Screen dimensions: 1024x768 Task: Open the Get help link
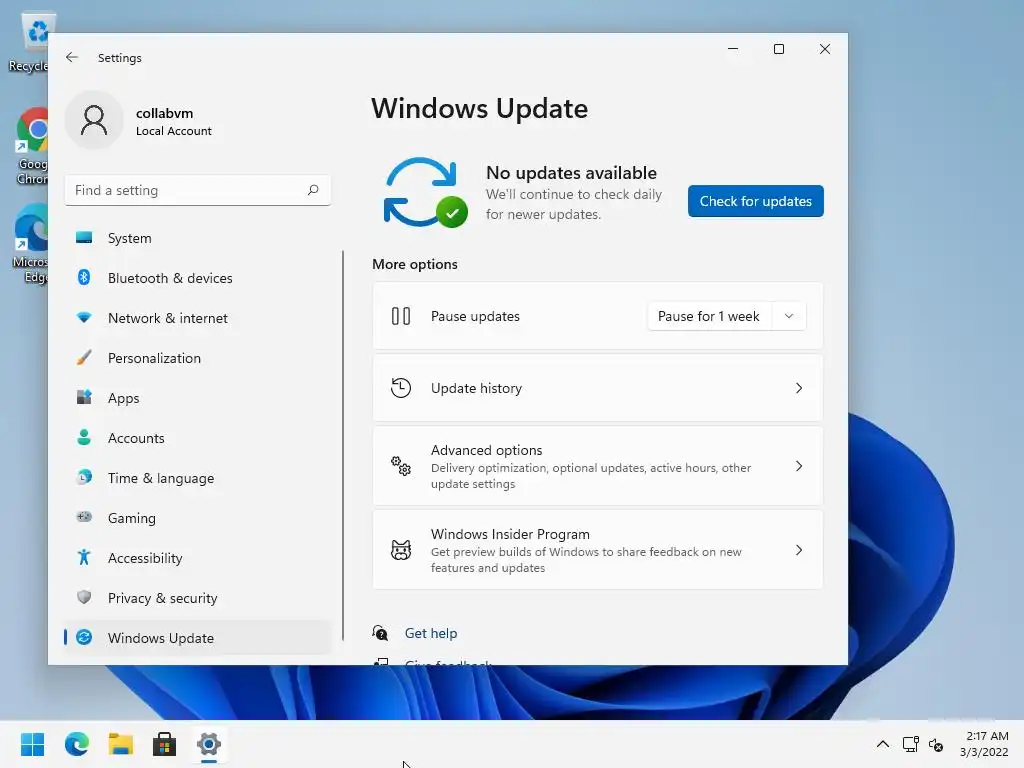point(431,633)
